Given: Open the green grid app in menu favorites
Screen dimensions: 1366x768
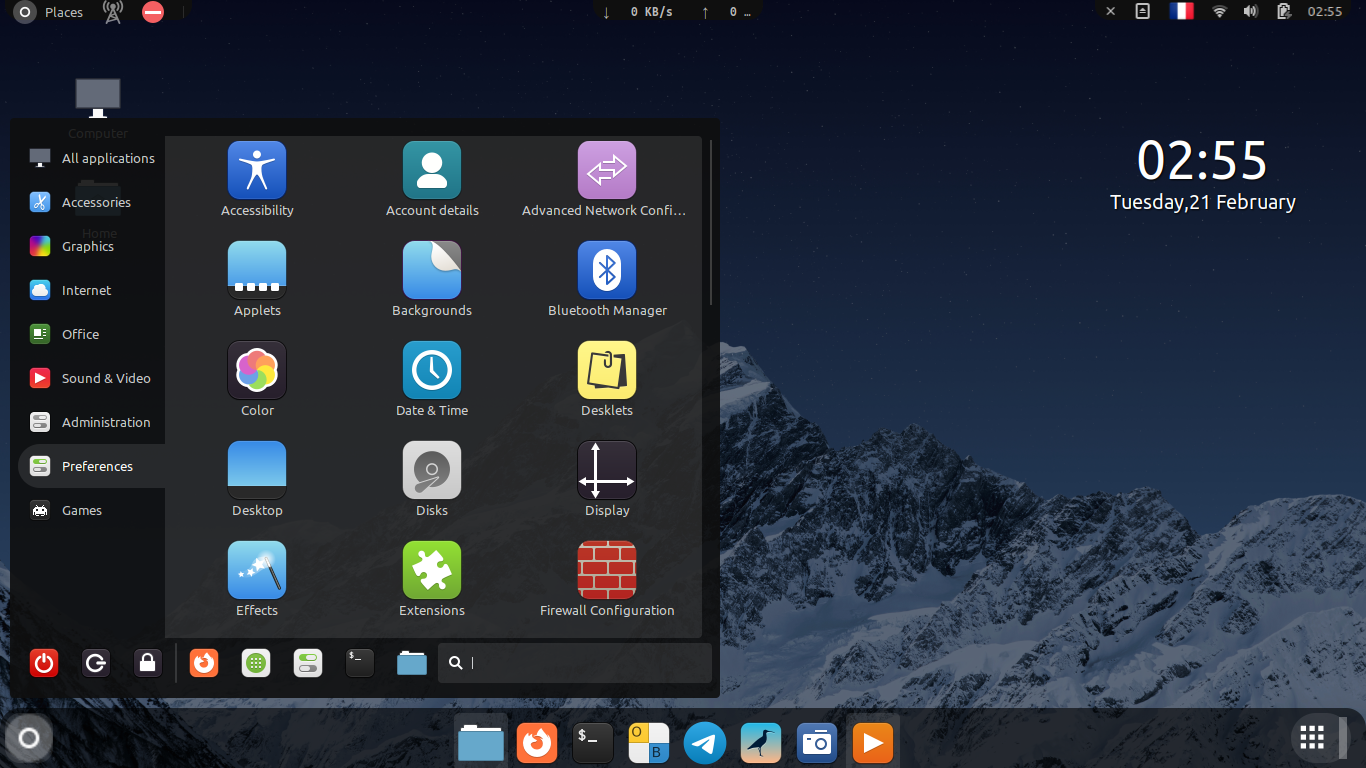Looking at the screenshot, I should pyautogui.click(x=256, y=663).
